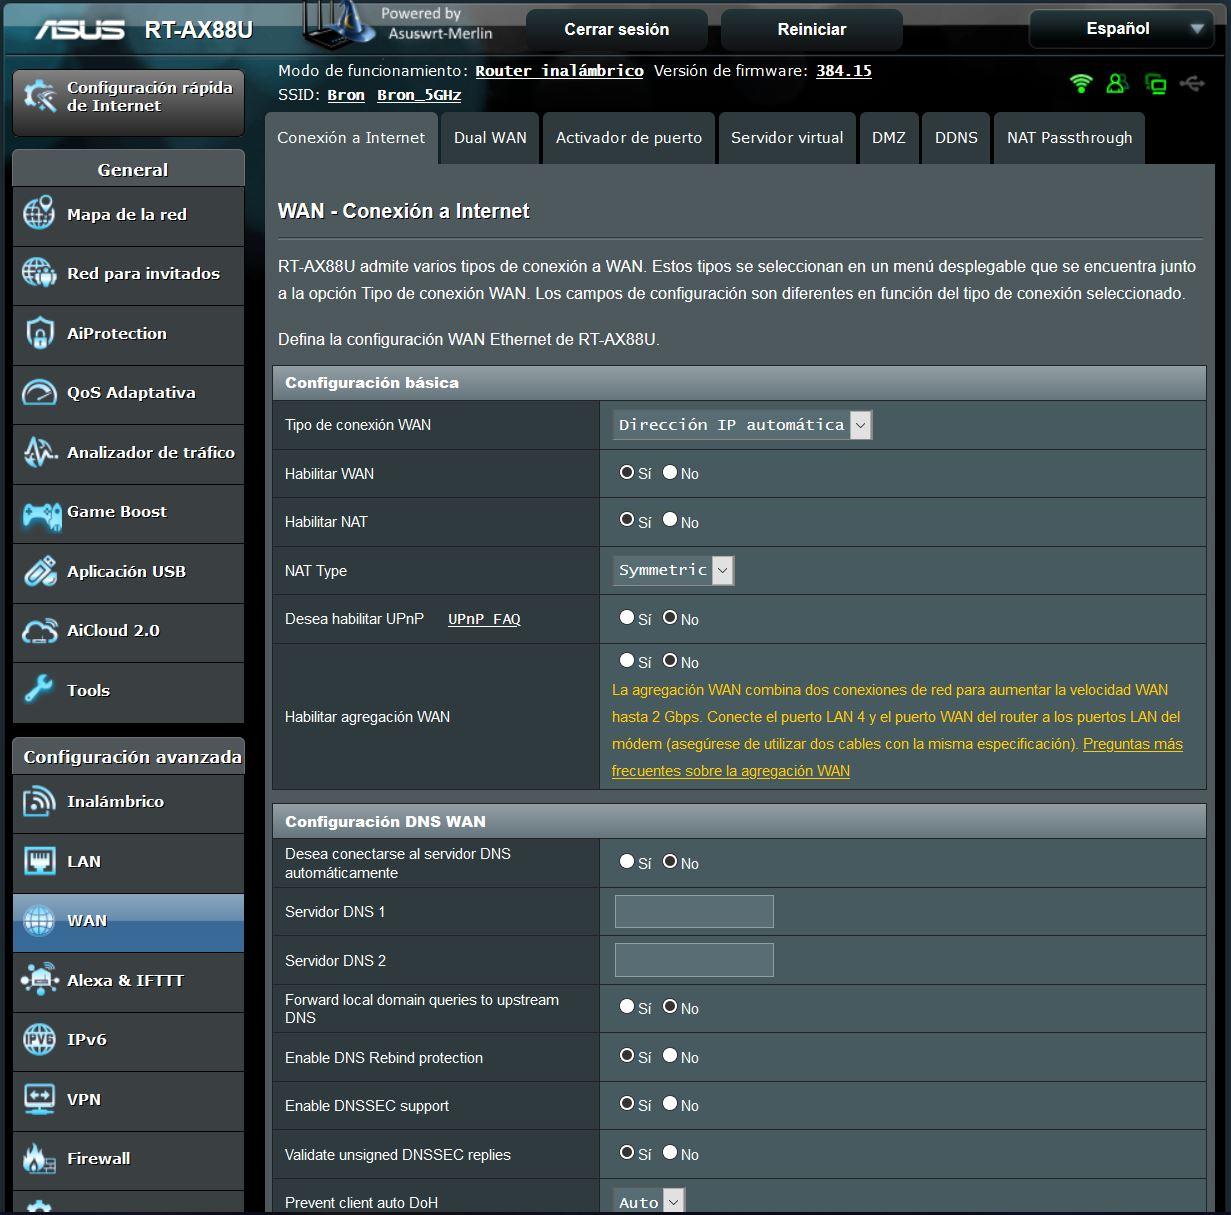Switch to the Dual WAN tab
1231x1215 pixels.
click(490, 138)
